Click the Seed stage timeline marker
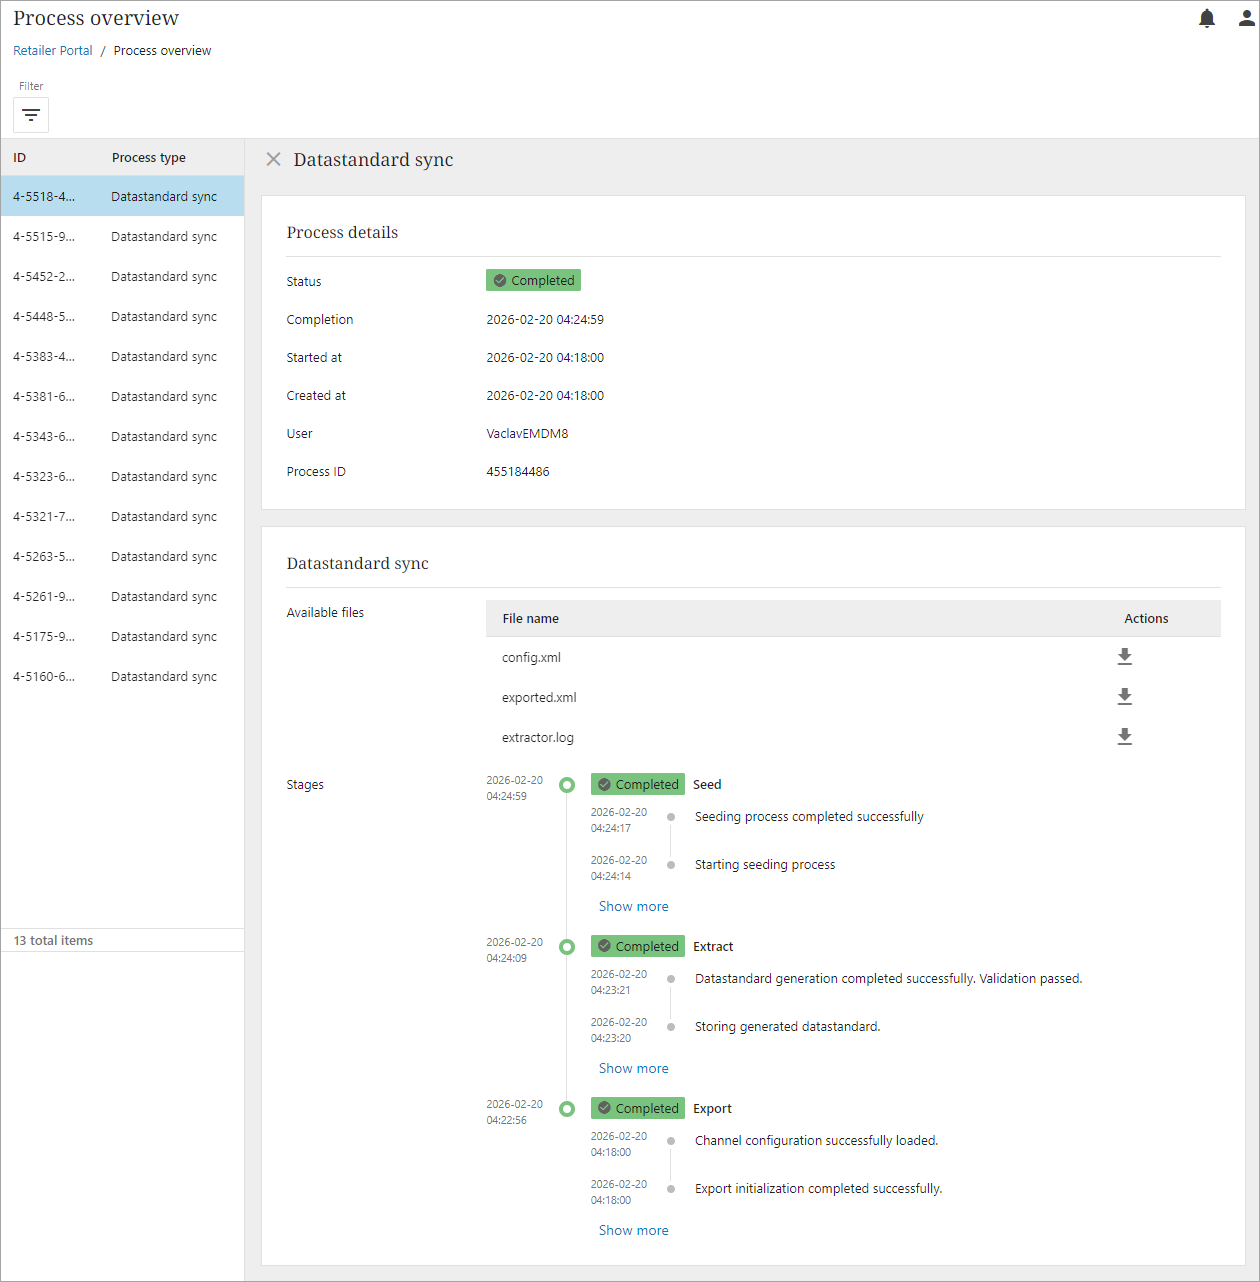Viewport: 1260px width, 1282px height. pyautogui.click(x=567, y=785)
